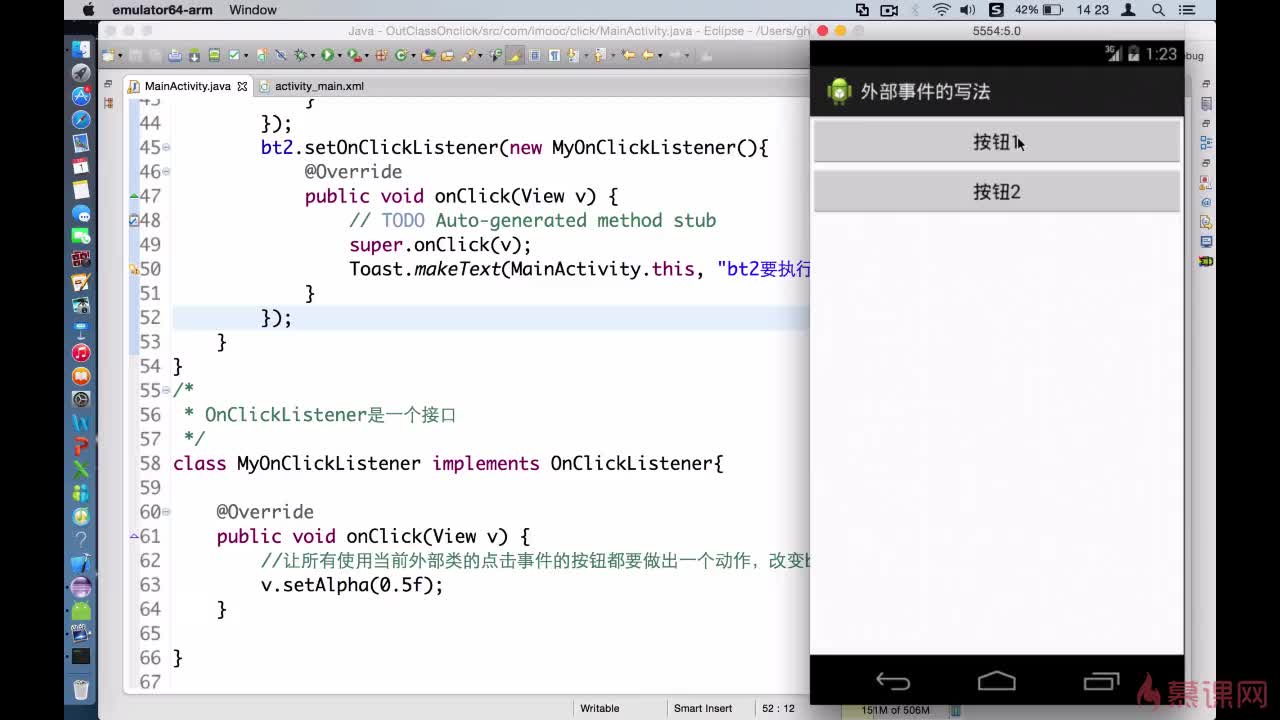Click the Android app icon in action bar
Viewport: 1280px width, 720px height.
pyautogui.click(x=838, y=92)
